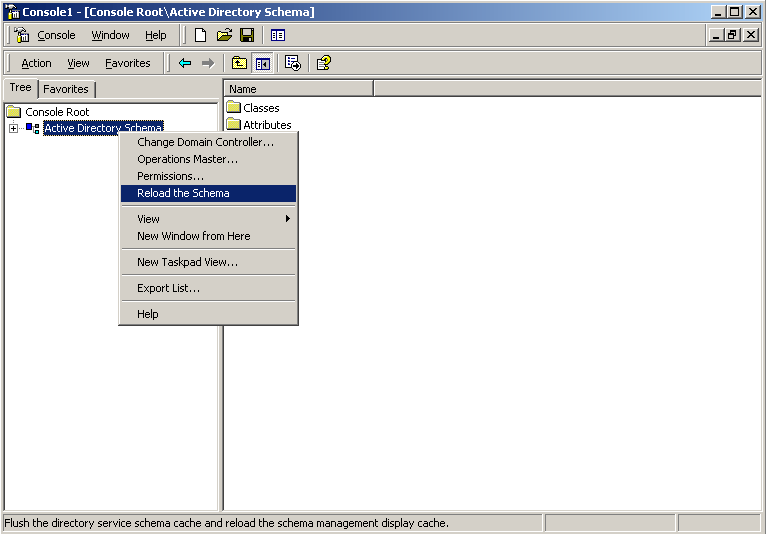Click the Forward arrow icon
The height and width of the screenshot is (534, 766).
208,63
